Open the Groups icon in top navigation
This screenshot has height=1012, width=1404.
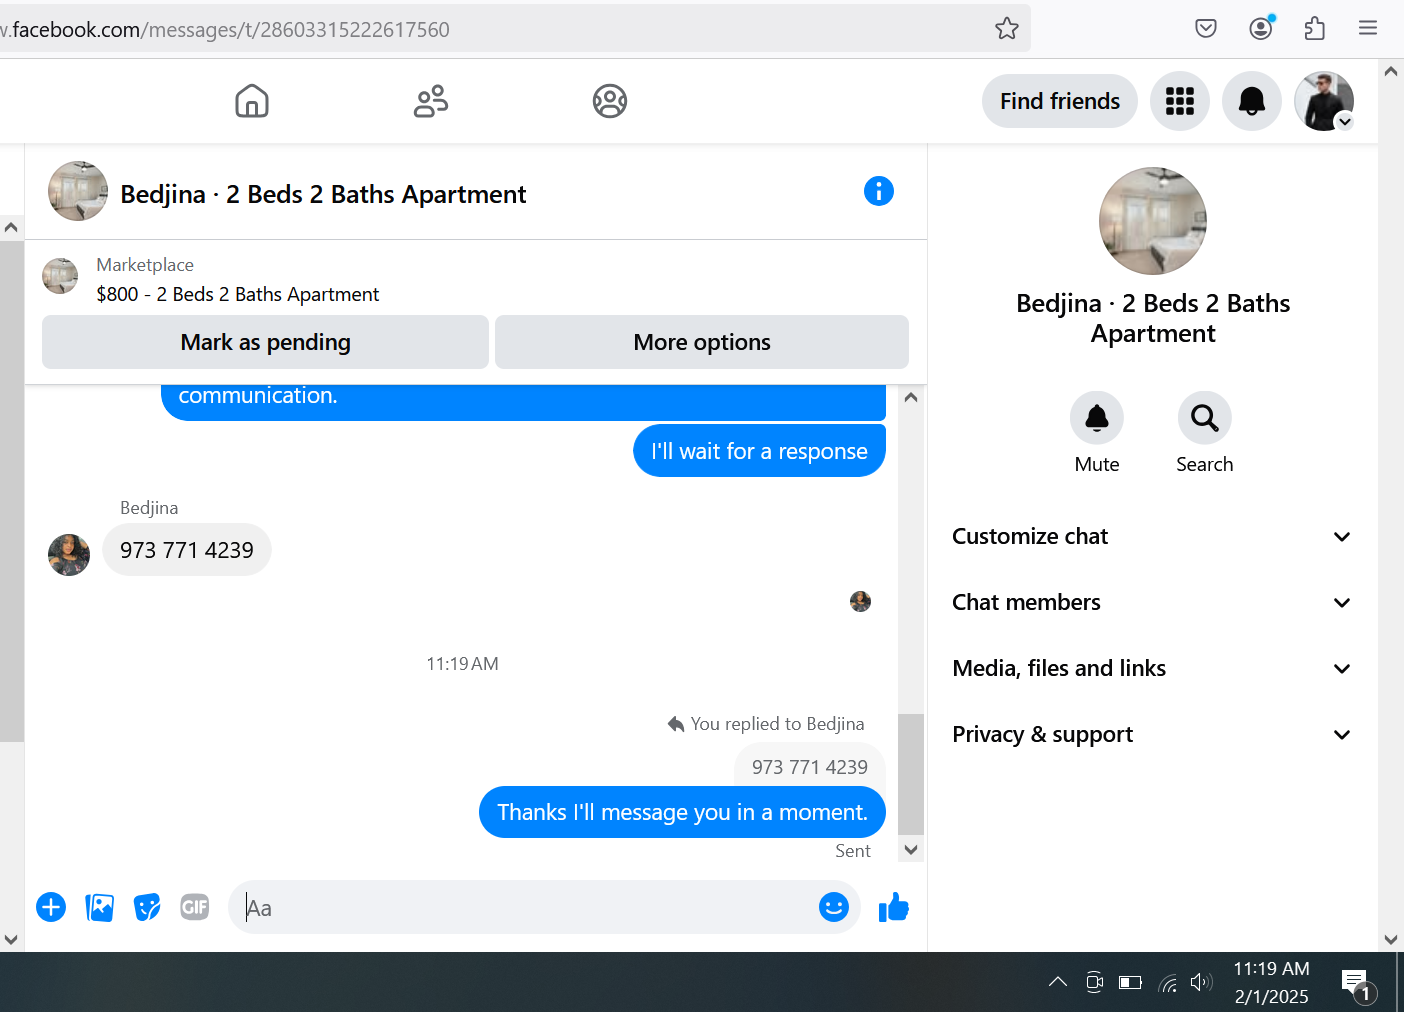click(x=610, y=101)
